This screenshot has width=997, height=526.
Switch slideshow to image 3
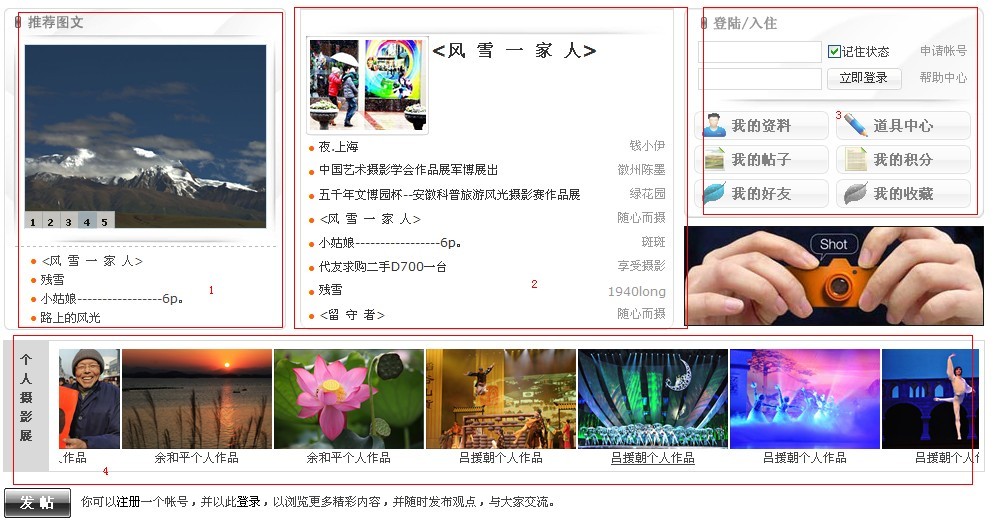[69, 221]
